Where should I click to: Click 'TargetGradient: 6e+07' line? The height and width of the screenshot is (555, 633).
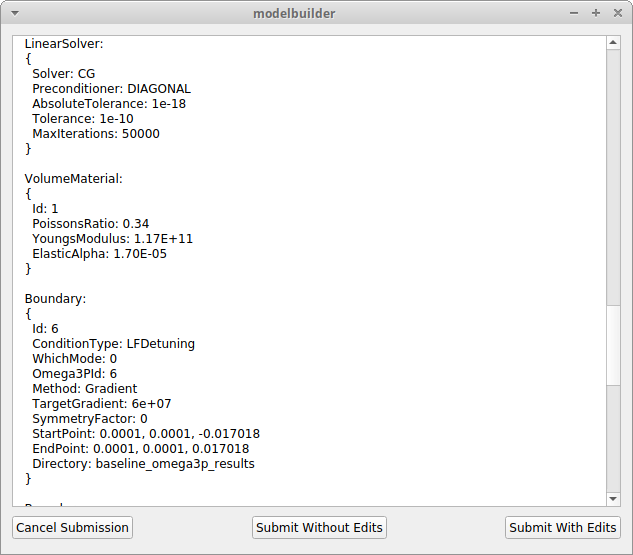click(102, 404)
